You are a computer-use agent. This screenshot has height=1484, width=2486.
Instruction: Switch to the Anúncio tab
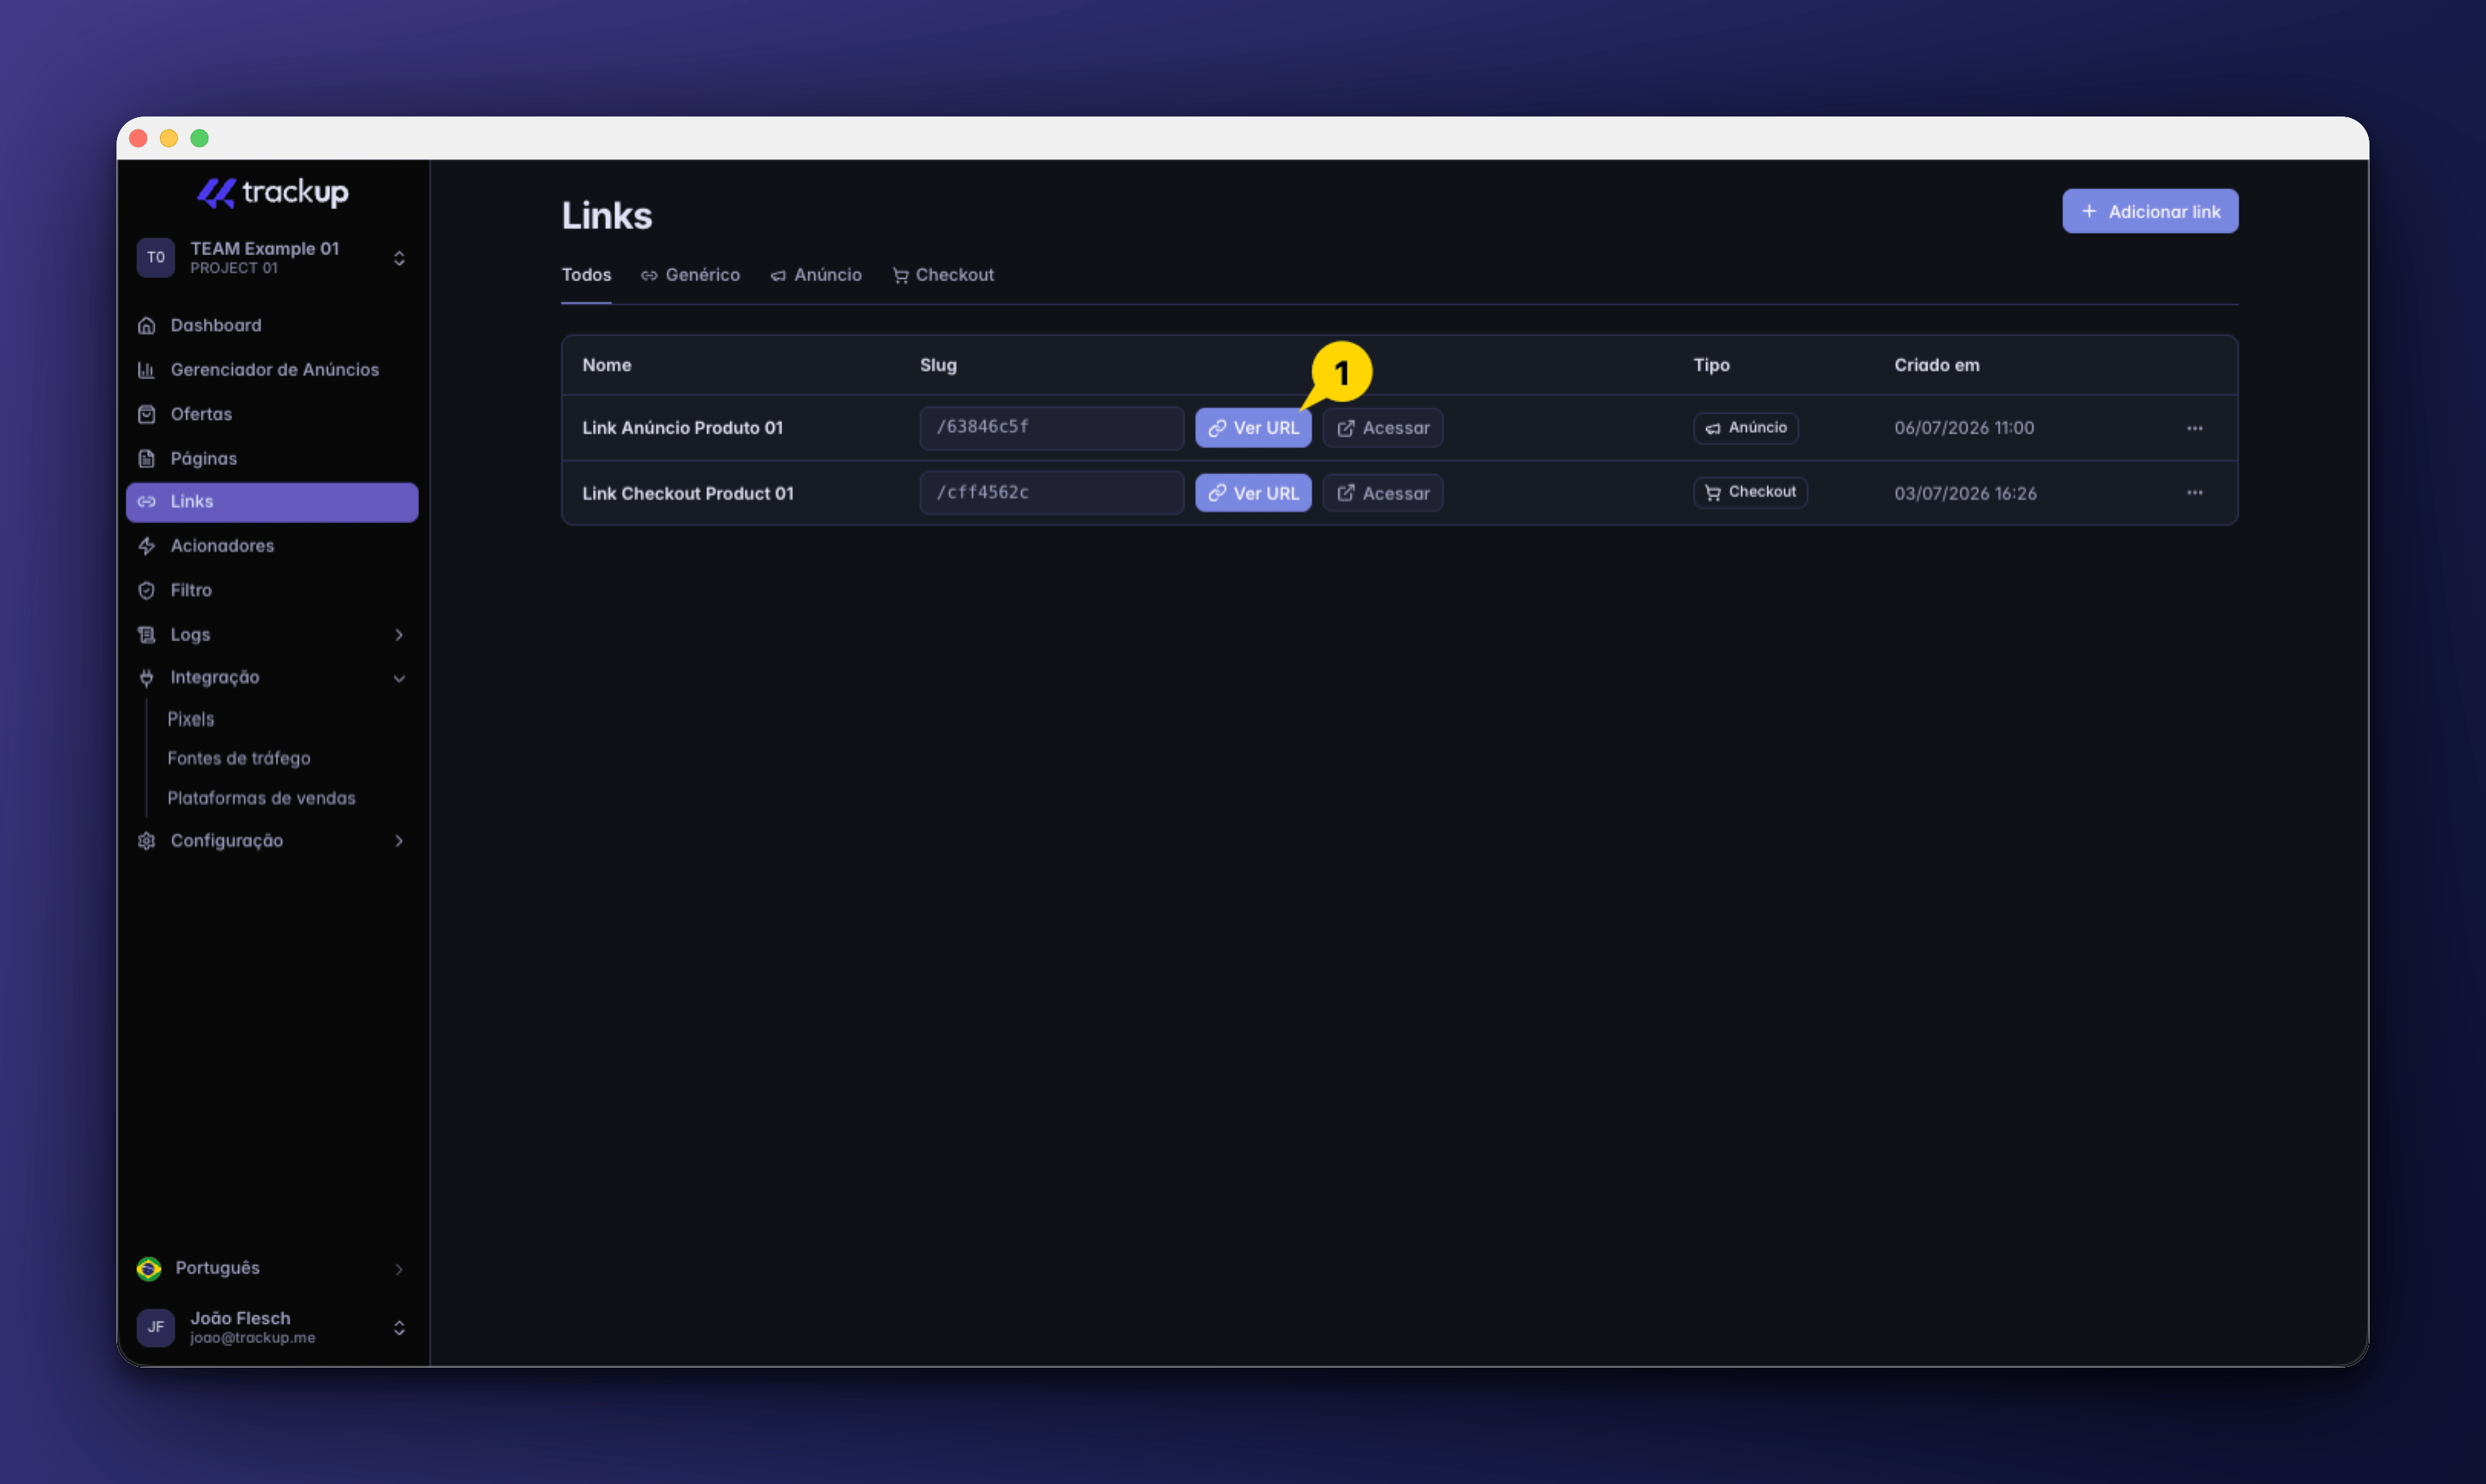tap(816, 275)
